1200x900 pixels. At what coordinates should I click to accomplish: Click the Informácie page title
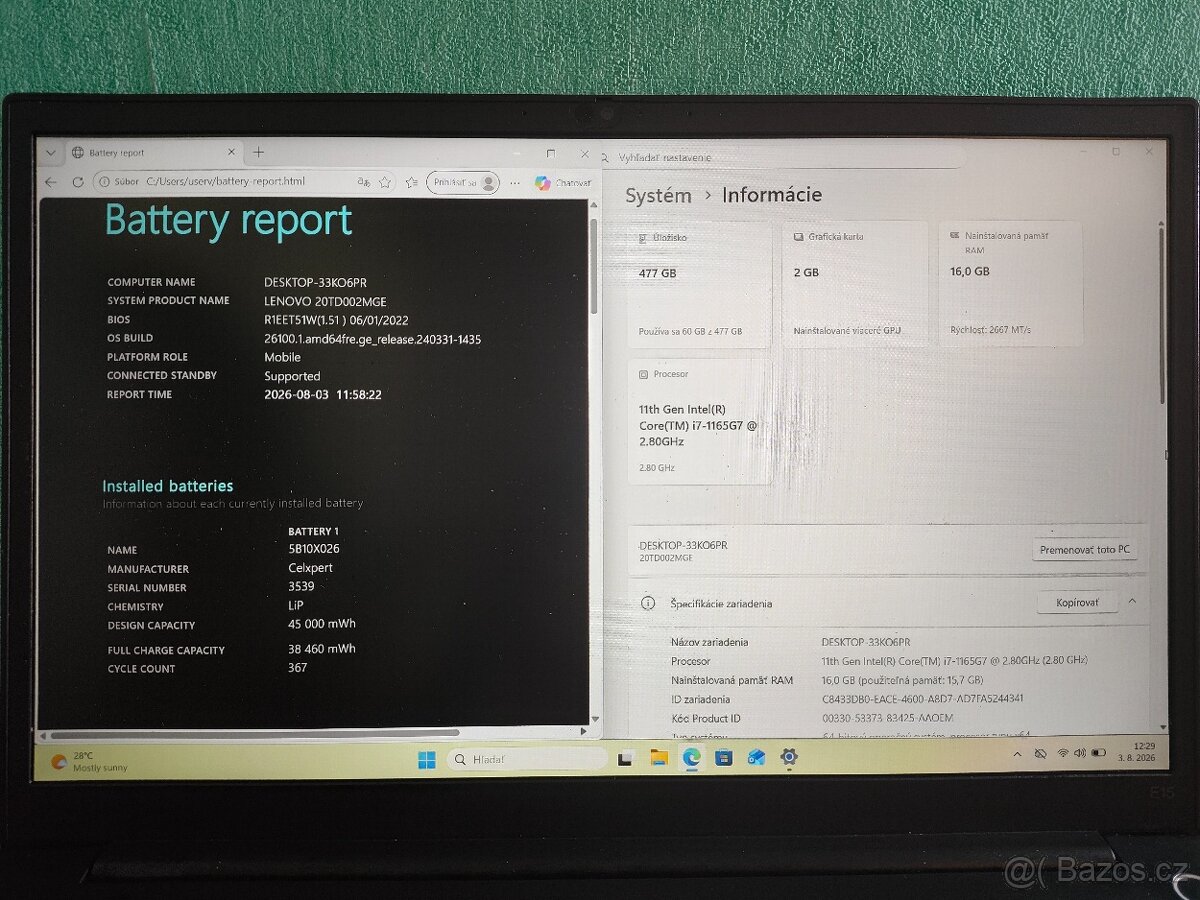[772, 195]
